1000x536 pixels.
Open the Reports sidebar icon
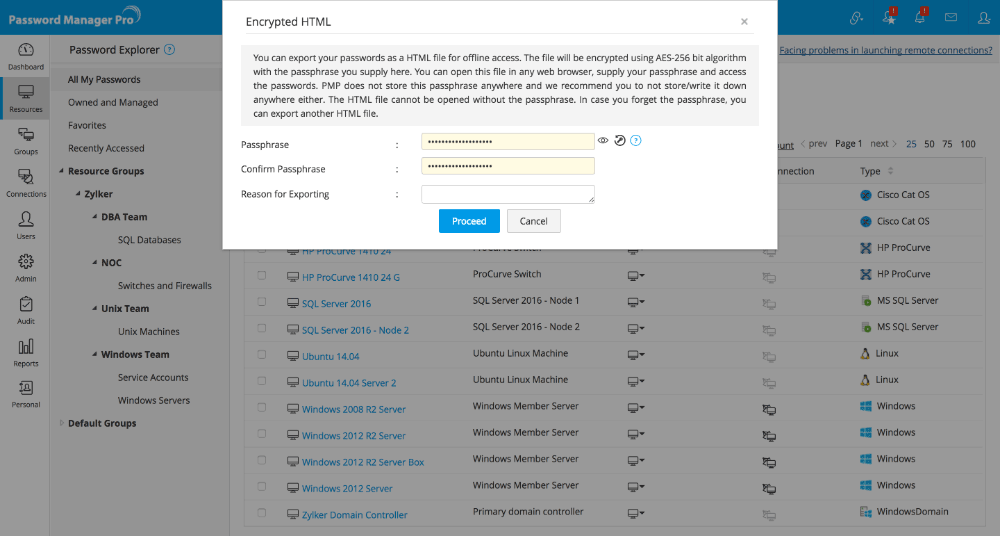pyautogui.click(x=26, y=351)
